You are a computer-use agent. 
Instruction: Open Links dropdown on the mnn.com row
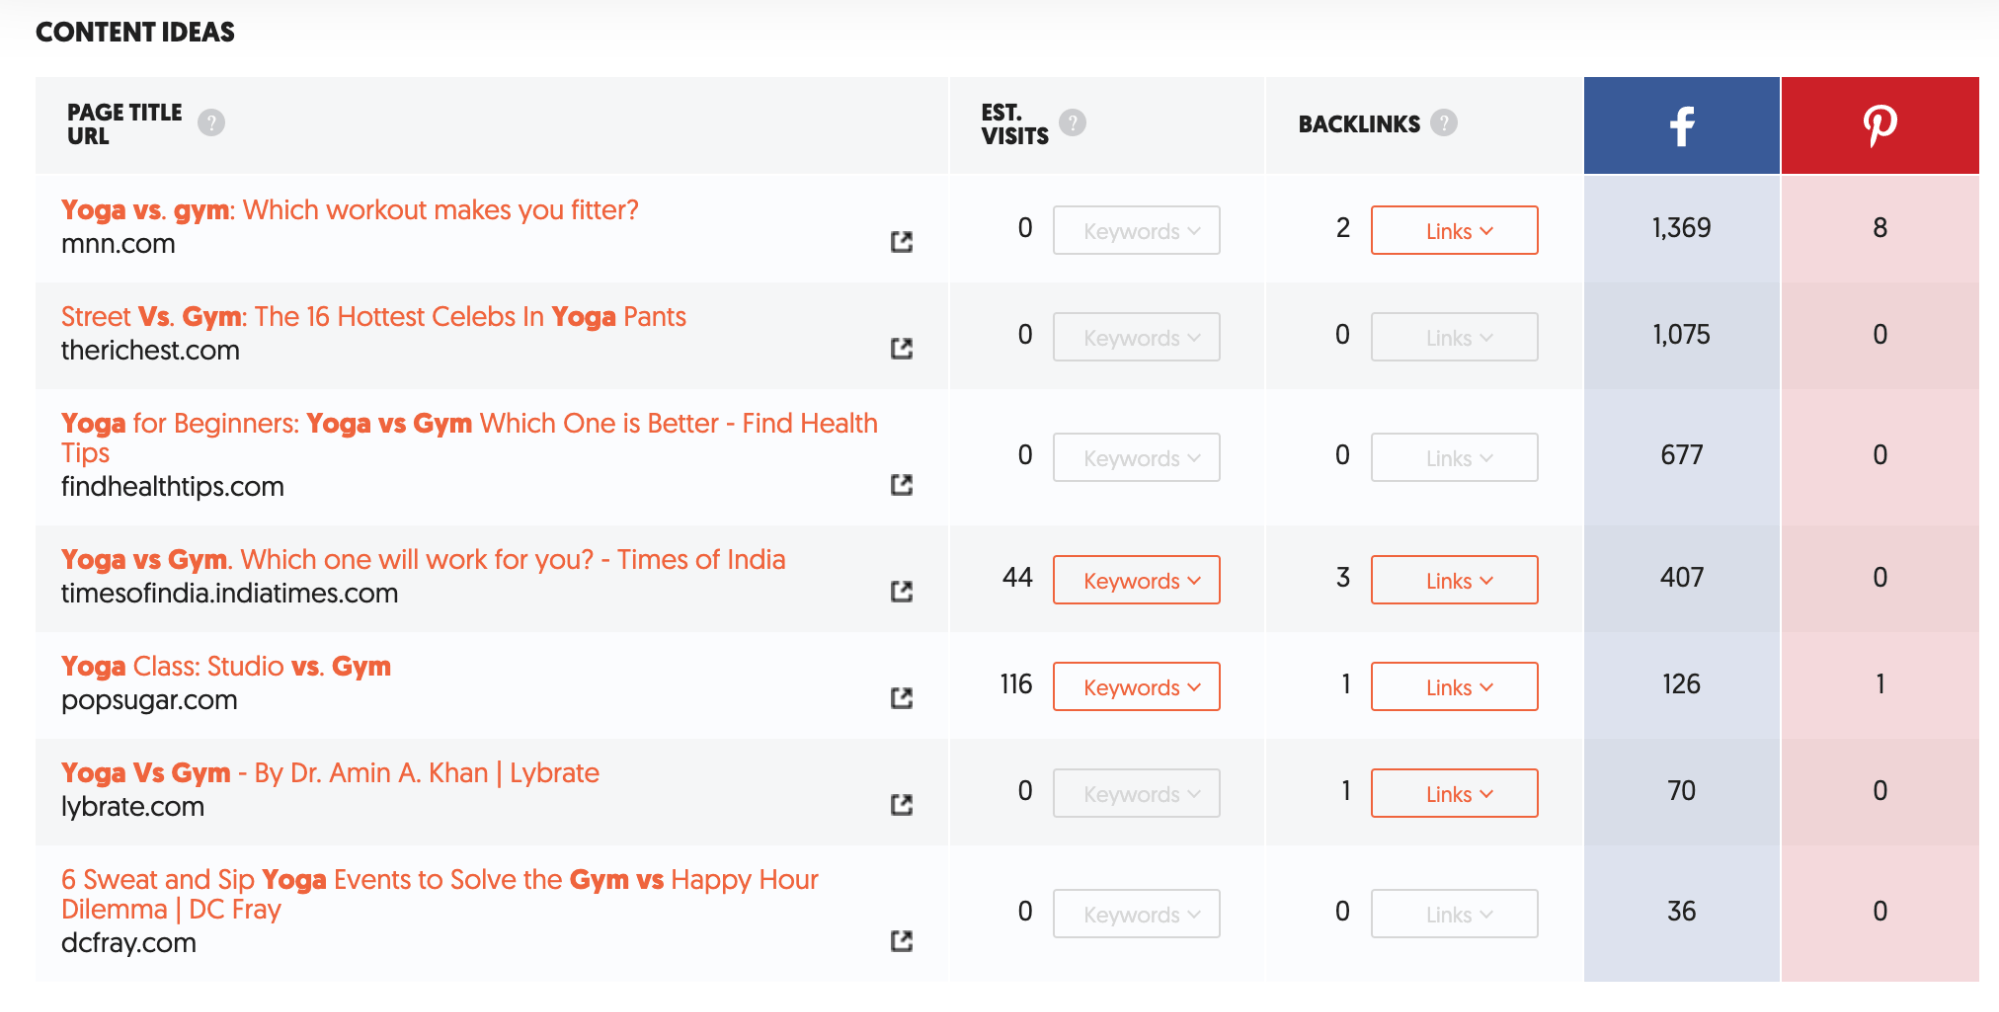point(1454,230)
